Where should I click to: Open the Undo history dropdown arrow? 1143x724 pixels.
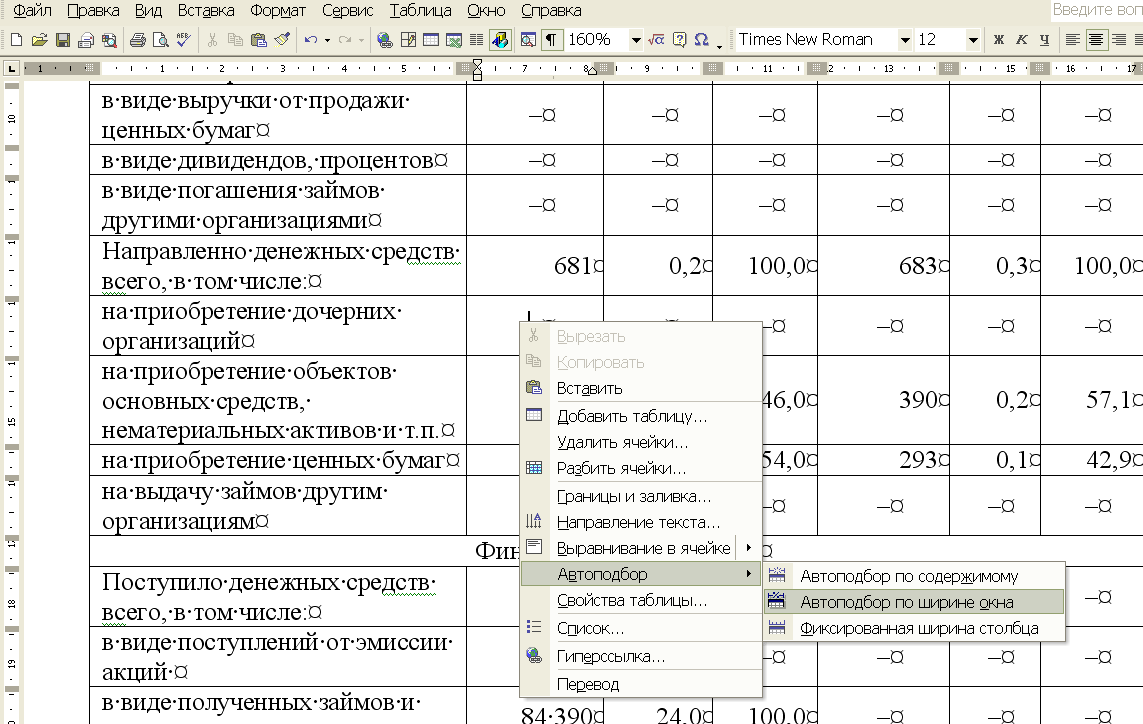pyautogui.click(x=327, y=40)
